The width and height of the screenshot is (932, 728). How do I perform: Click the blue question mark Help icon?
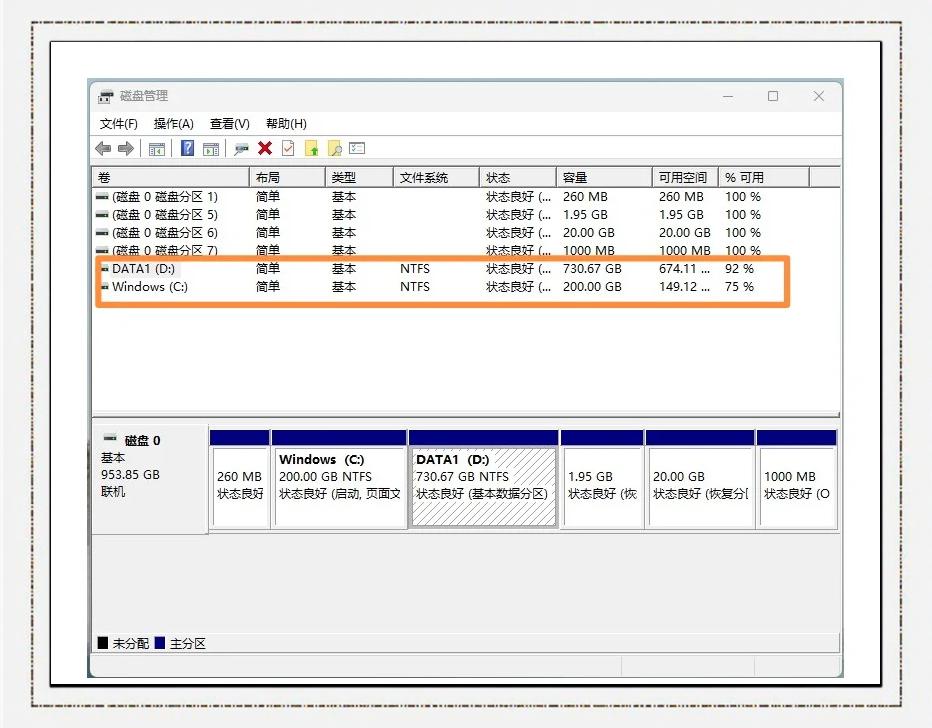(187, 149)
